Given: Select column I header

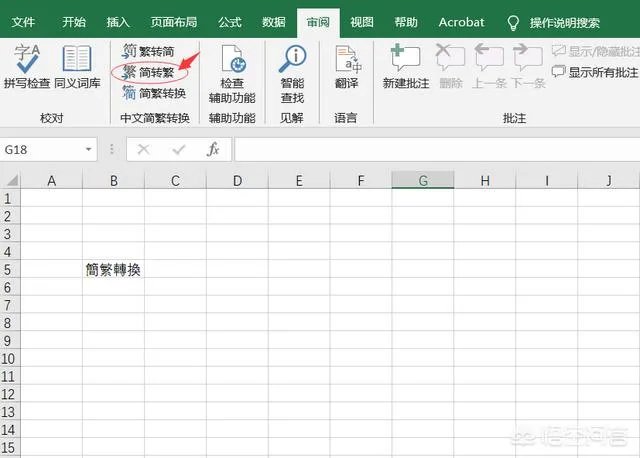Looking at the screenshot, I should tap(547, 180).
